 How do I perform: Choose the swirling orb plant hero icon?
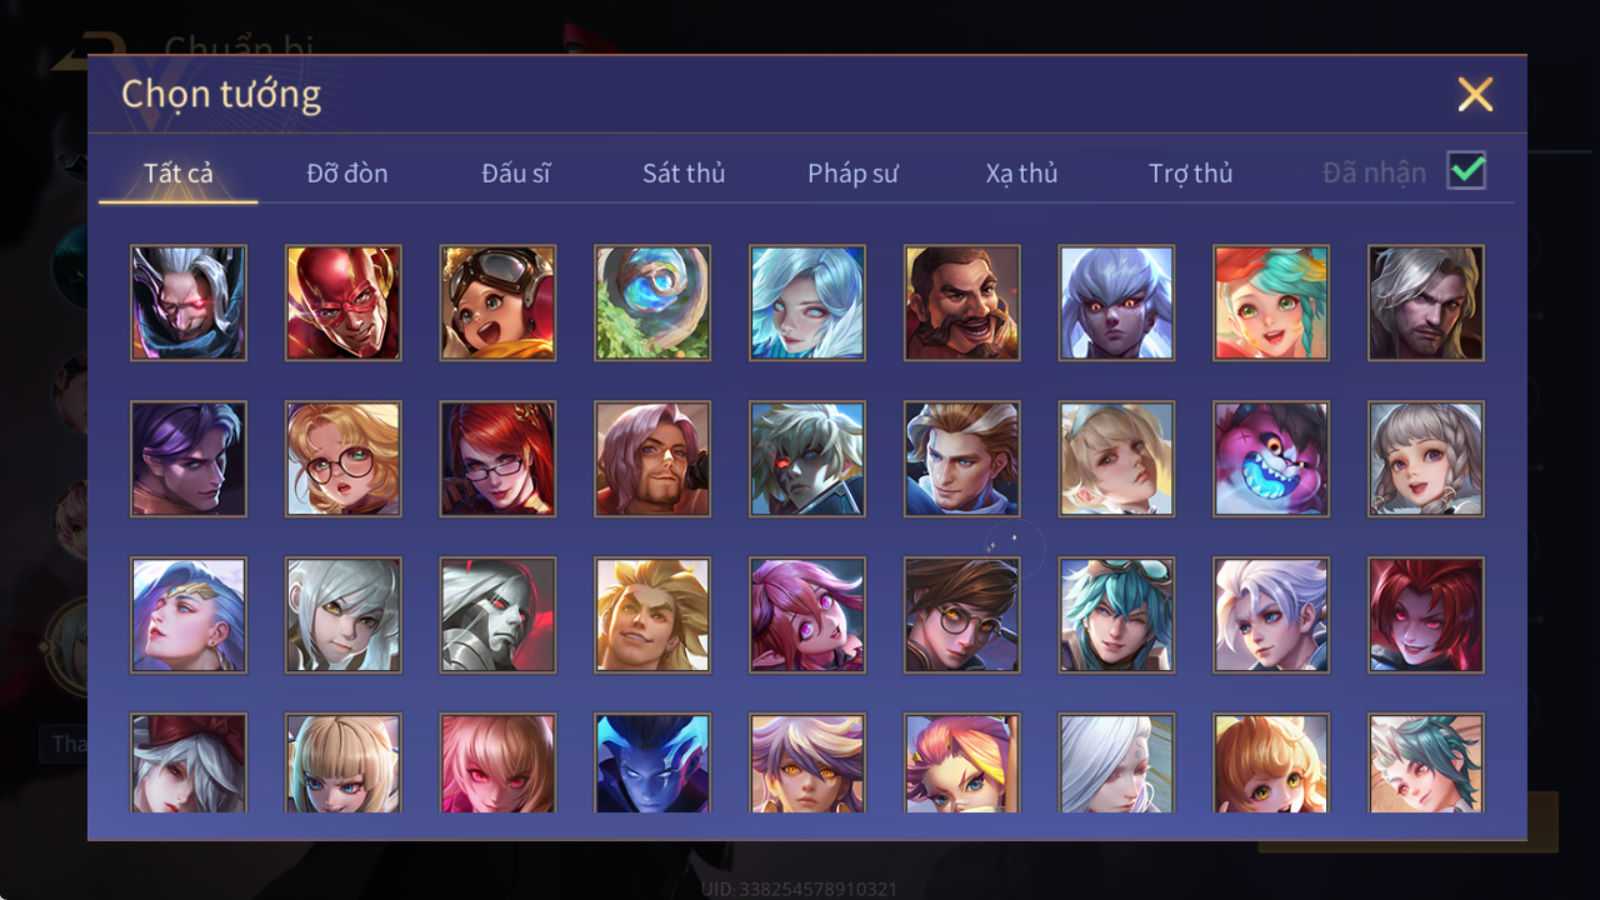[652, 303]
